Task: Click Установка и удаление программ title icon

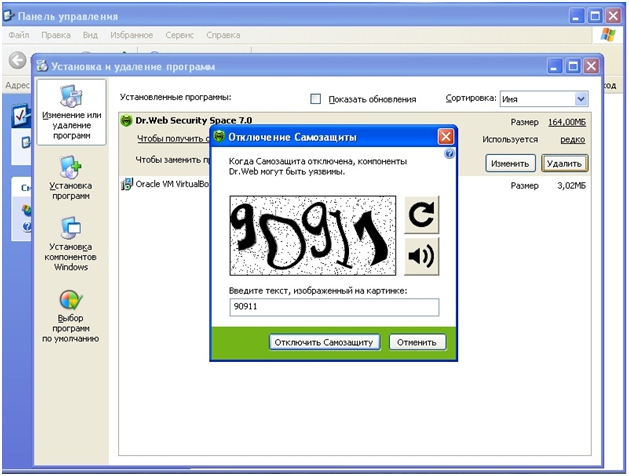Action: click(42, 66)
